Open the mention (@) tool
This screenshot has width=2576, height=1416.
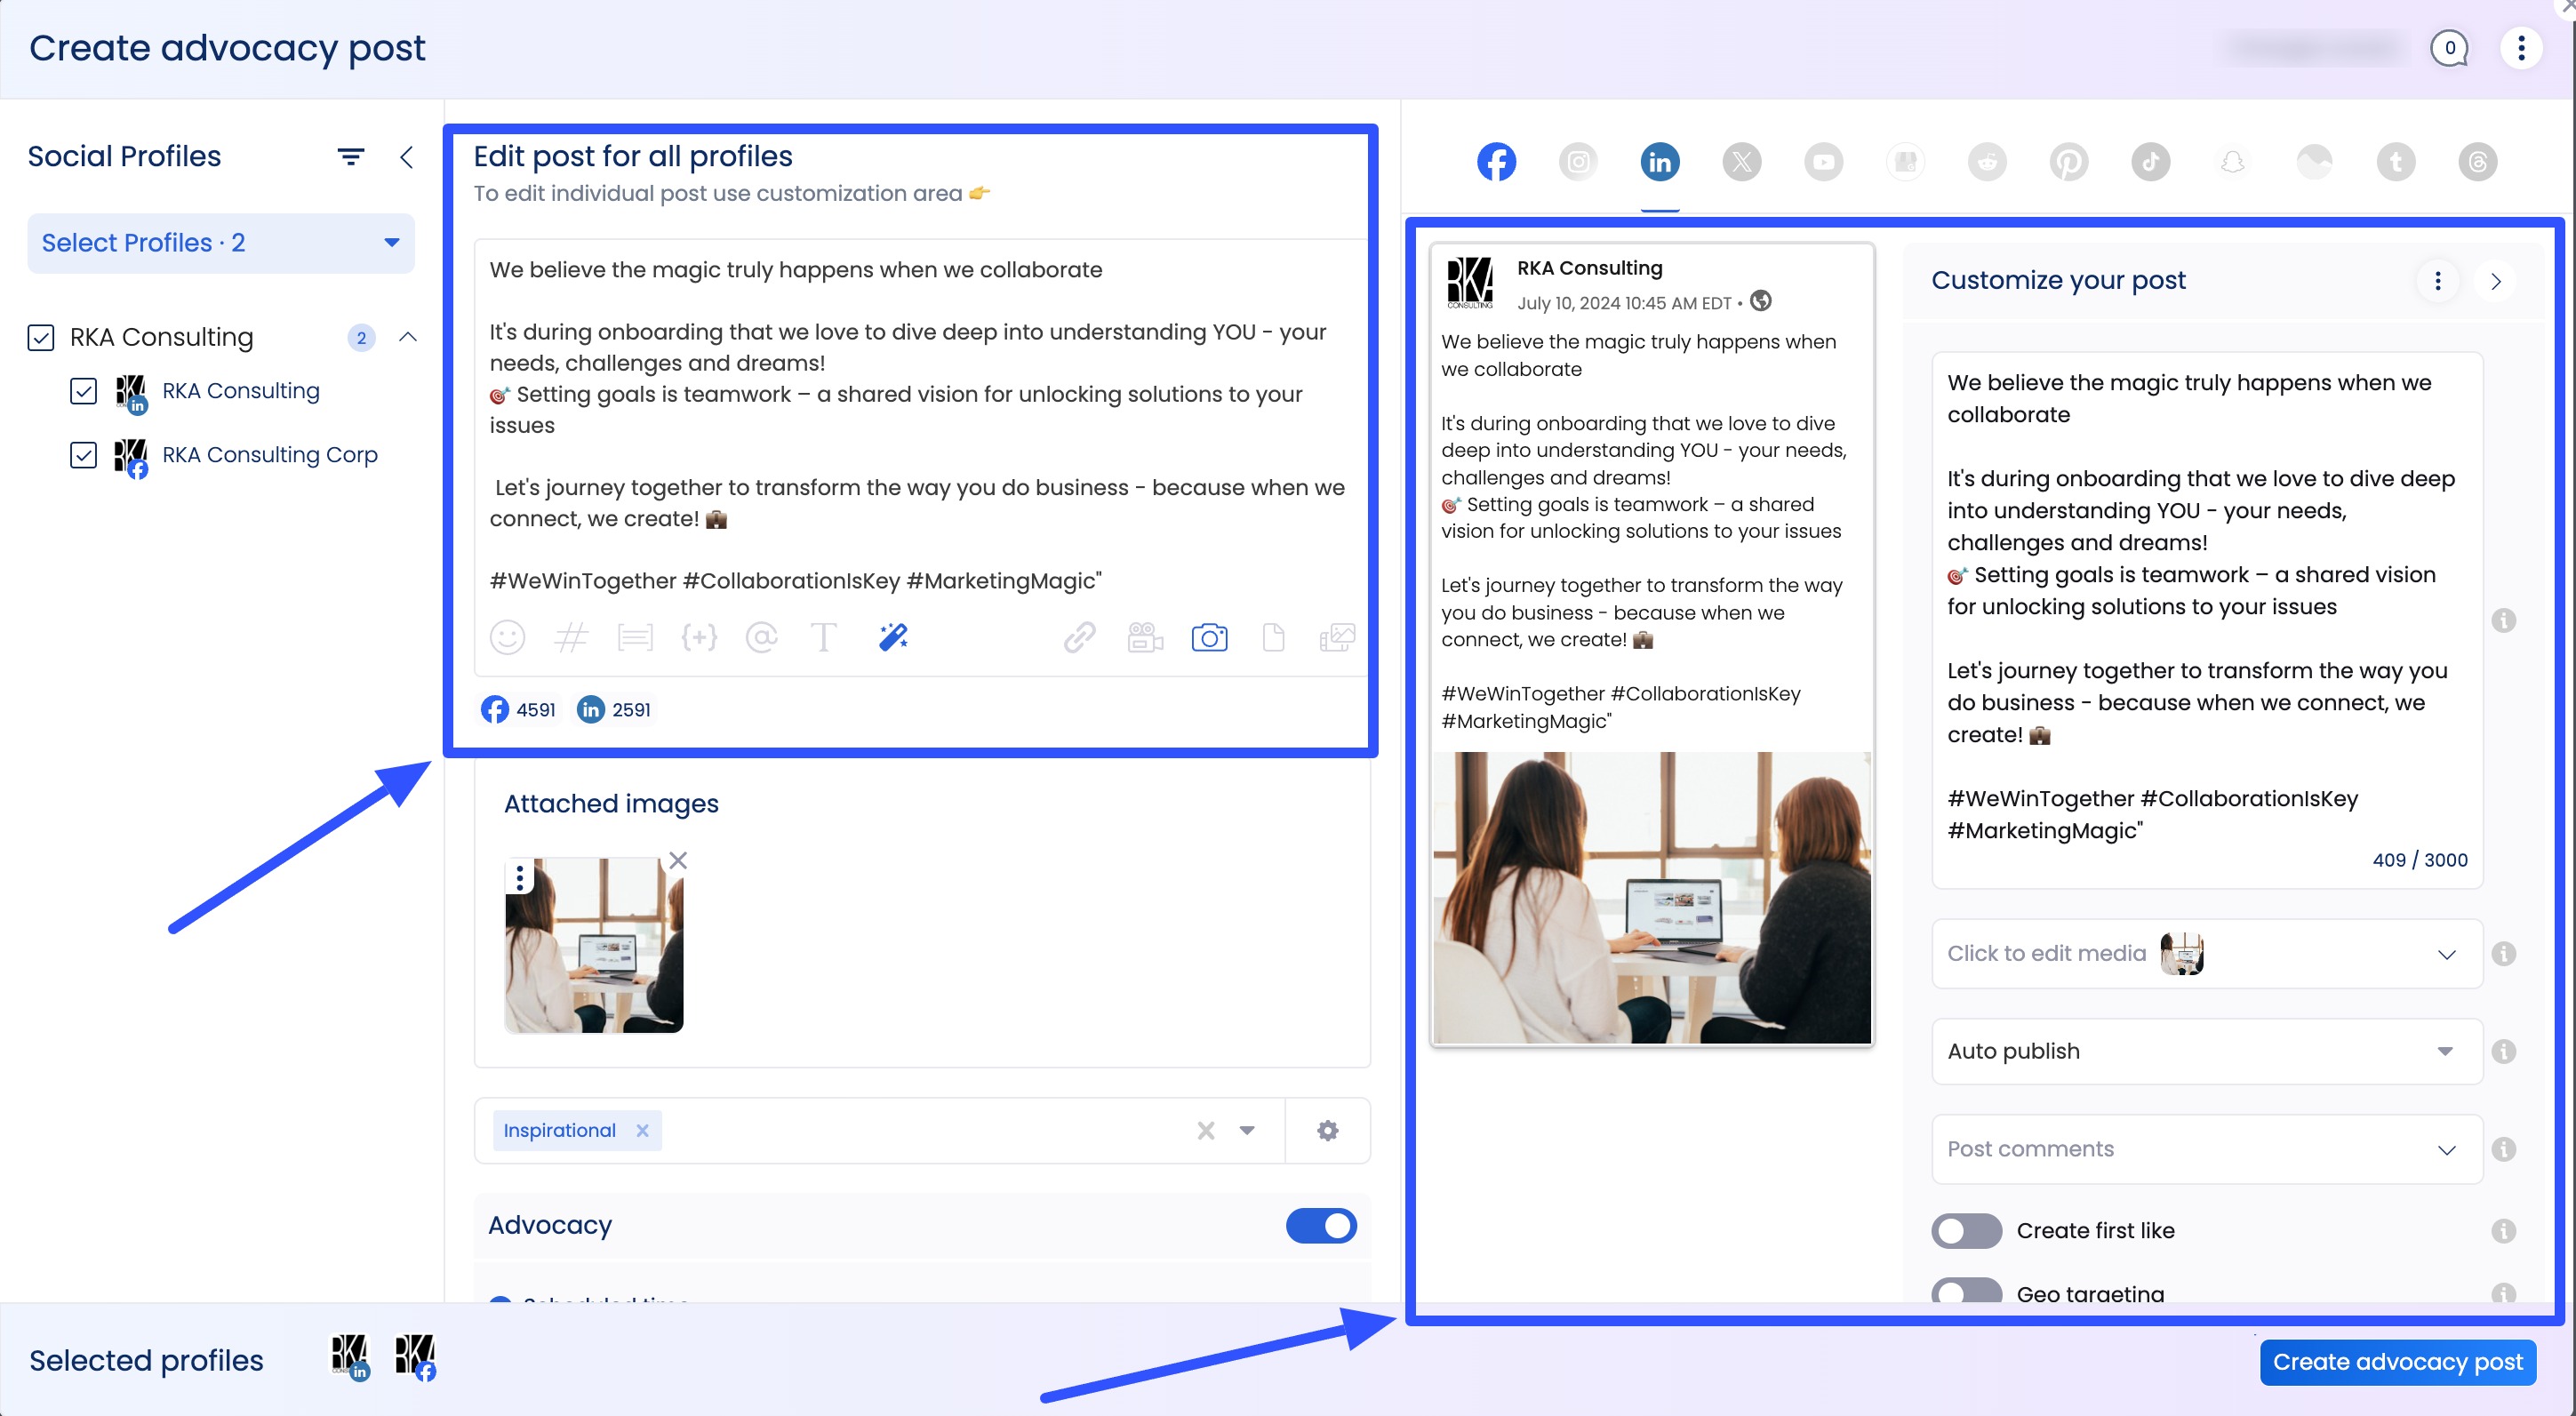762,637
